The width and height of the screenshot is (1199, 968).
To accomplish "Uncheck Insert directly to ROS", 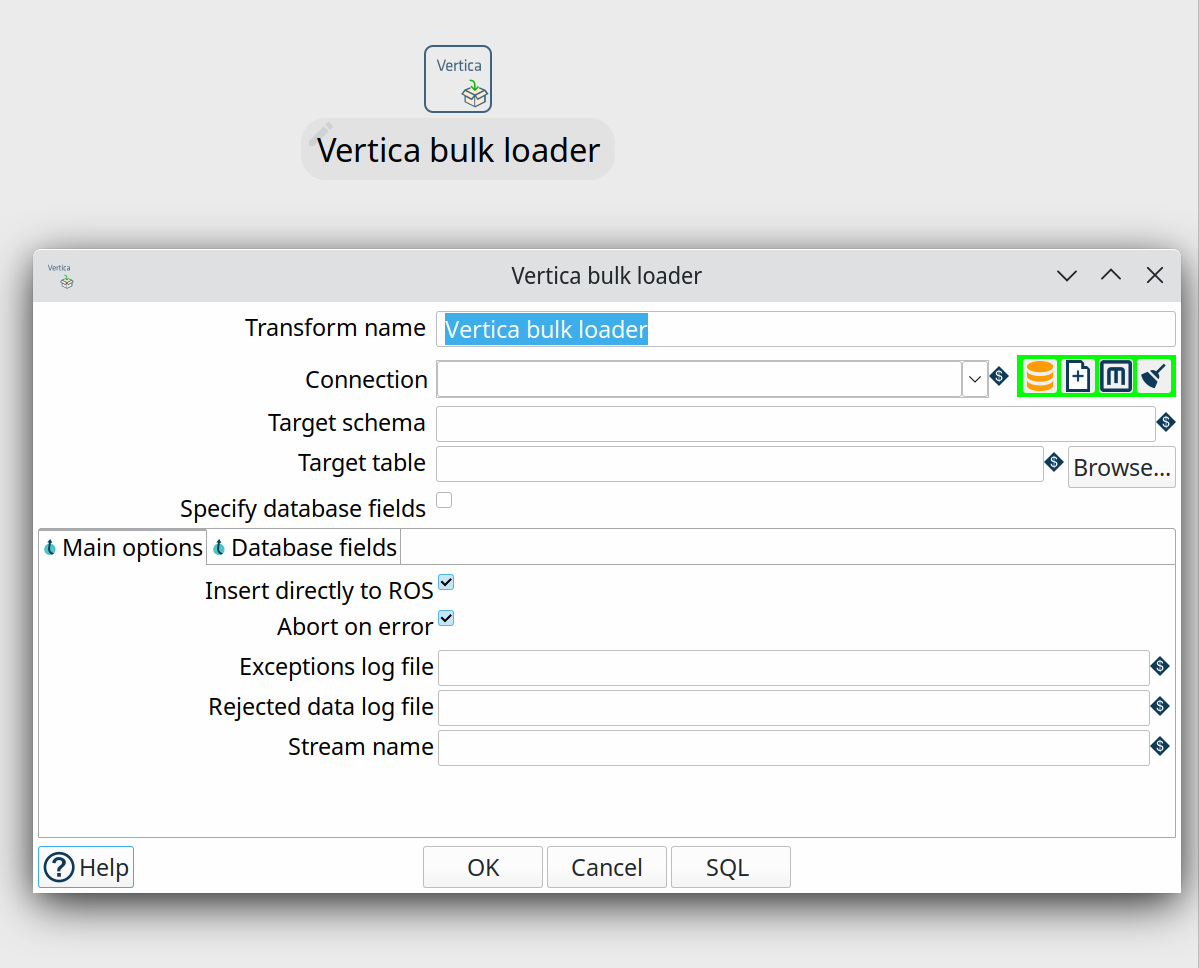I will click(x=446, y=583).
